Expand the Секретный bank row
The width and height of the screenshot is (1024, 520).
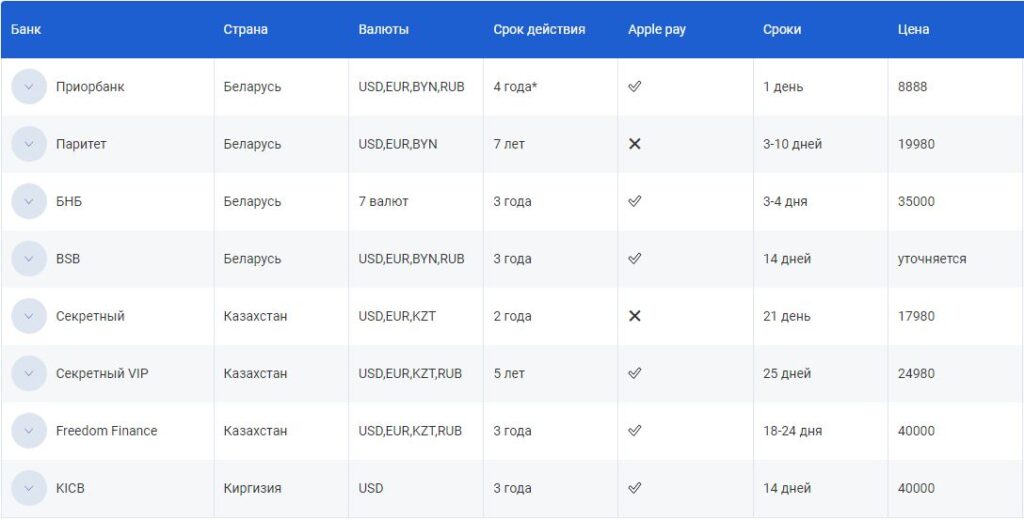29,316
